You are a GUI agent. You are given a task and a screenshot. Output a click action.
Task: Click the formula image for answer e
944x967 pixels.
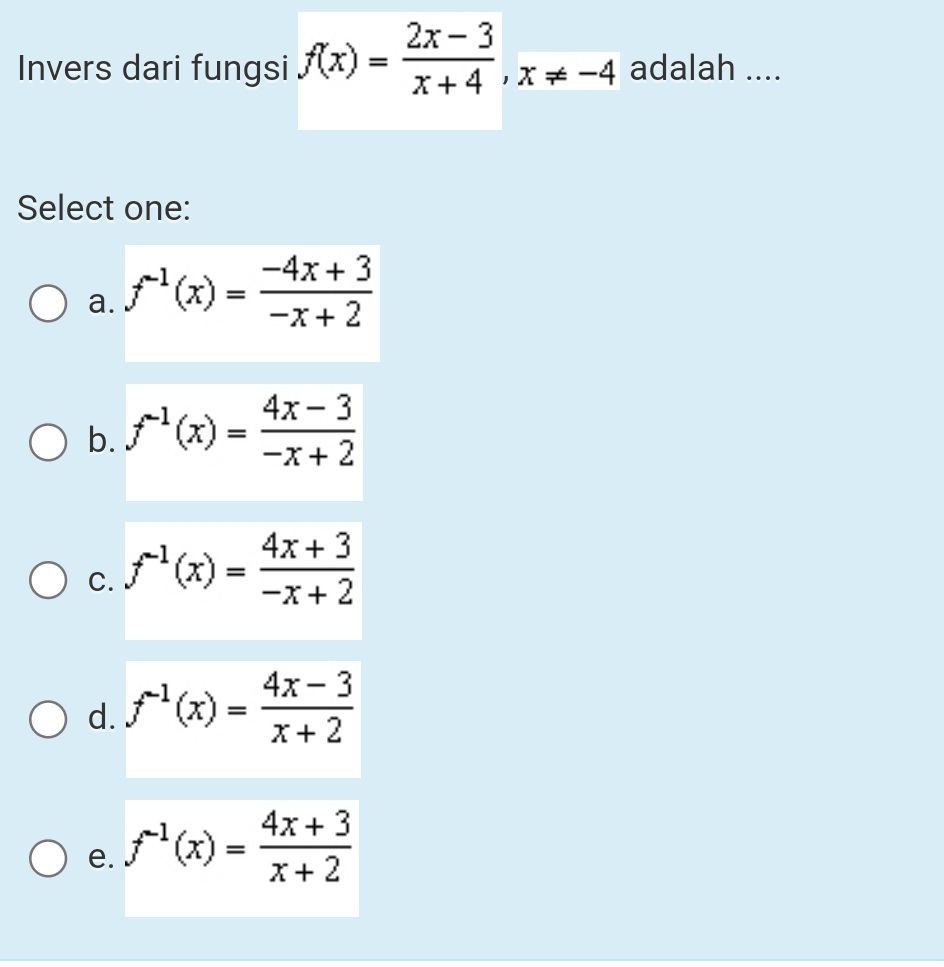click(240, 855)
